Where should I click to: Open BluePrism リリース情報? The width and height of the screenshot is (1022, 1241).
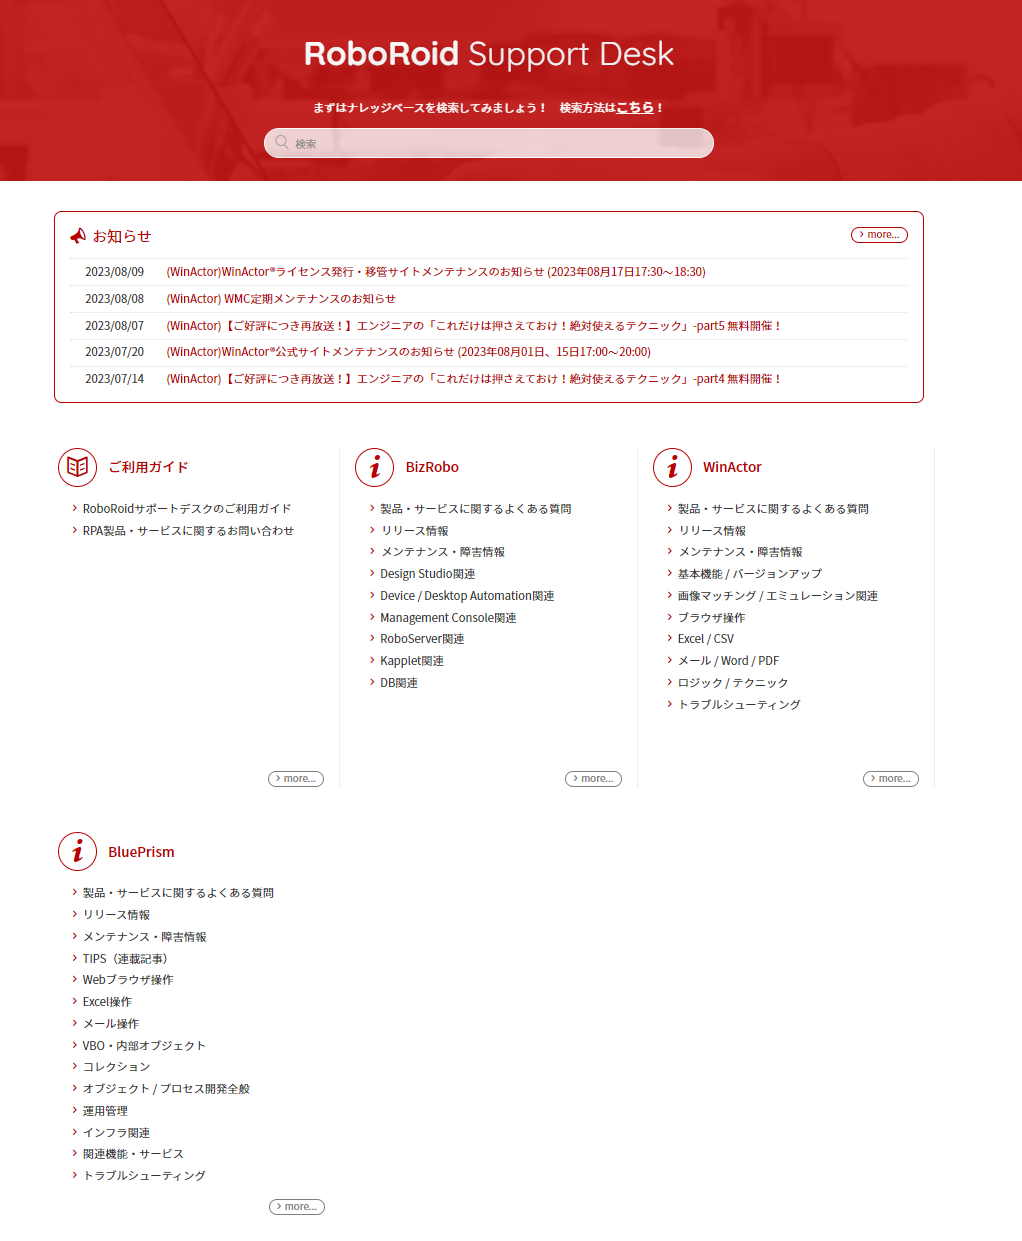click(116, 915)
